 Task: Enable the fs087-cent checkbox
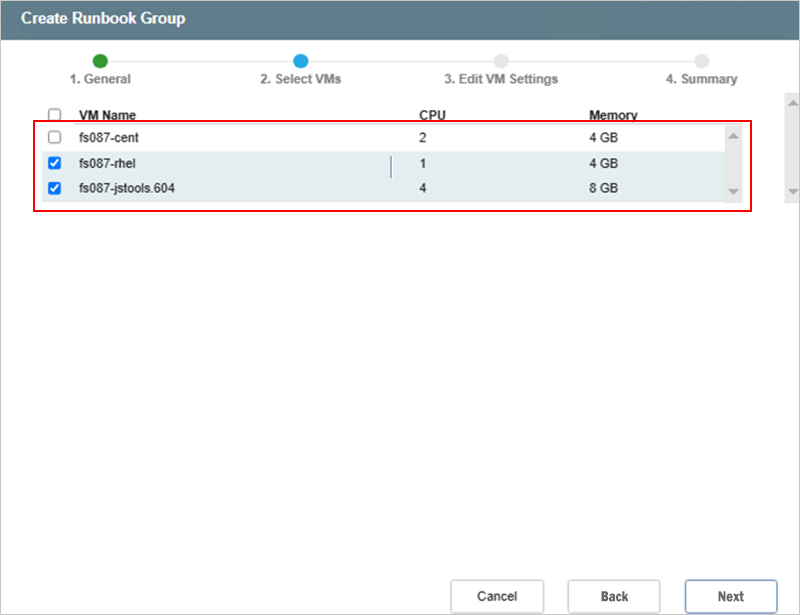[55, 138]
